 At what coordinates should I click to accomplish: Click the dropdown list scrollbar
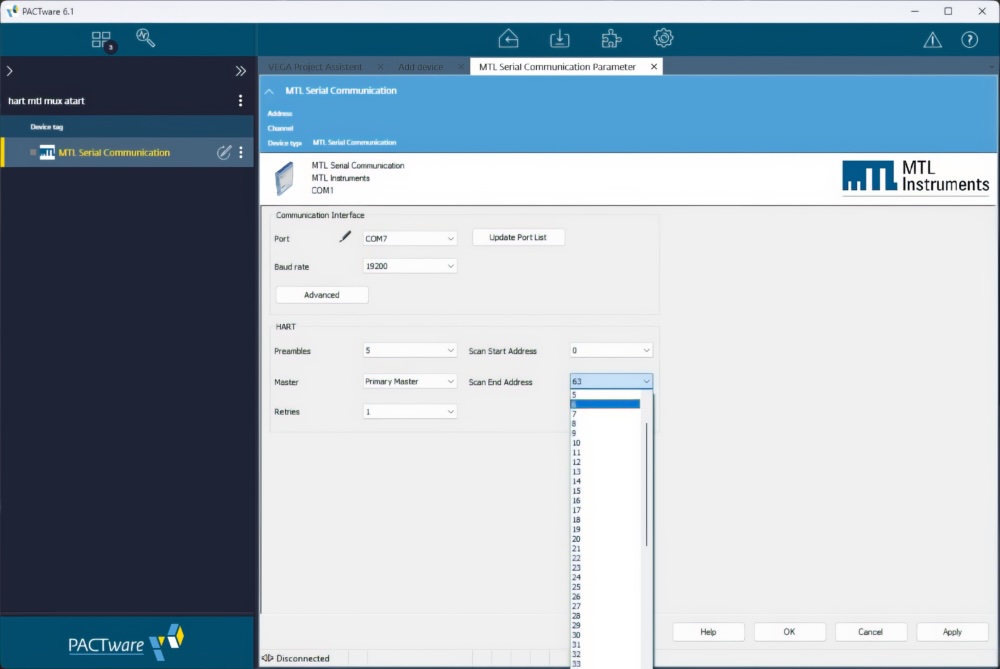[647, 485]
